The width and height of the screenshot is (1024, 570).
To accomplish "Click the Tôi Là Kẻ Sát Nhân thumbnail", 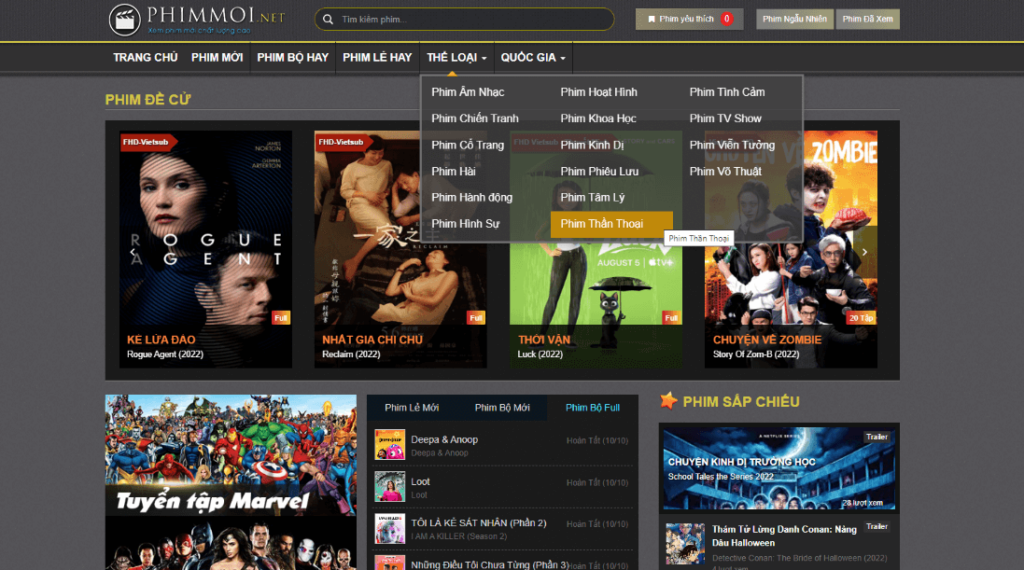I will 389,528.
